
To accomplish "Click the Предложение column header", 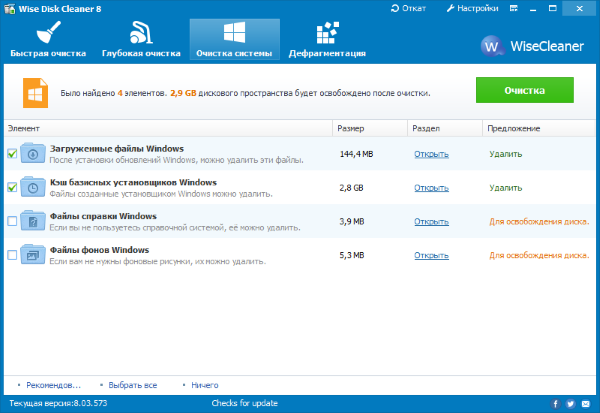I will click(539, 128).
